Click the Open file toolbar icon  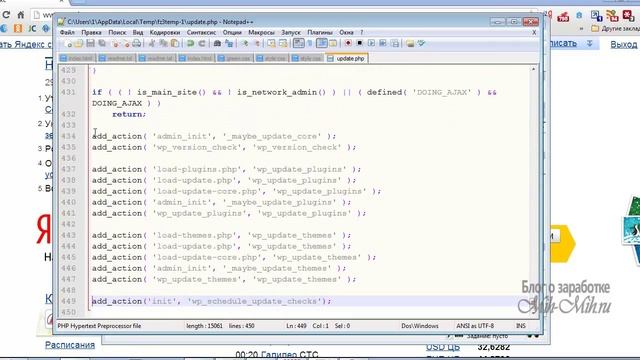coord(79,43)
